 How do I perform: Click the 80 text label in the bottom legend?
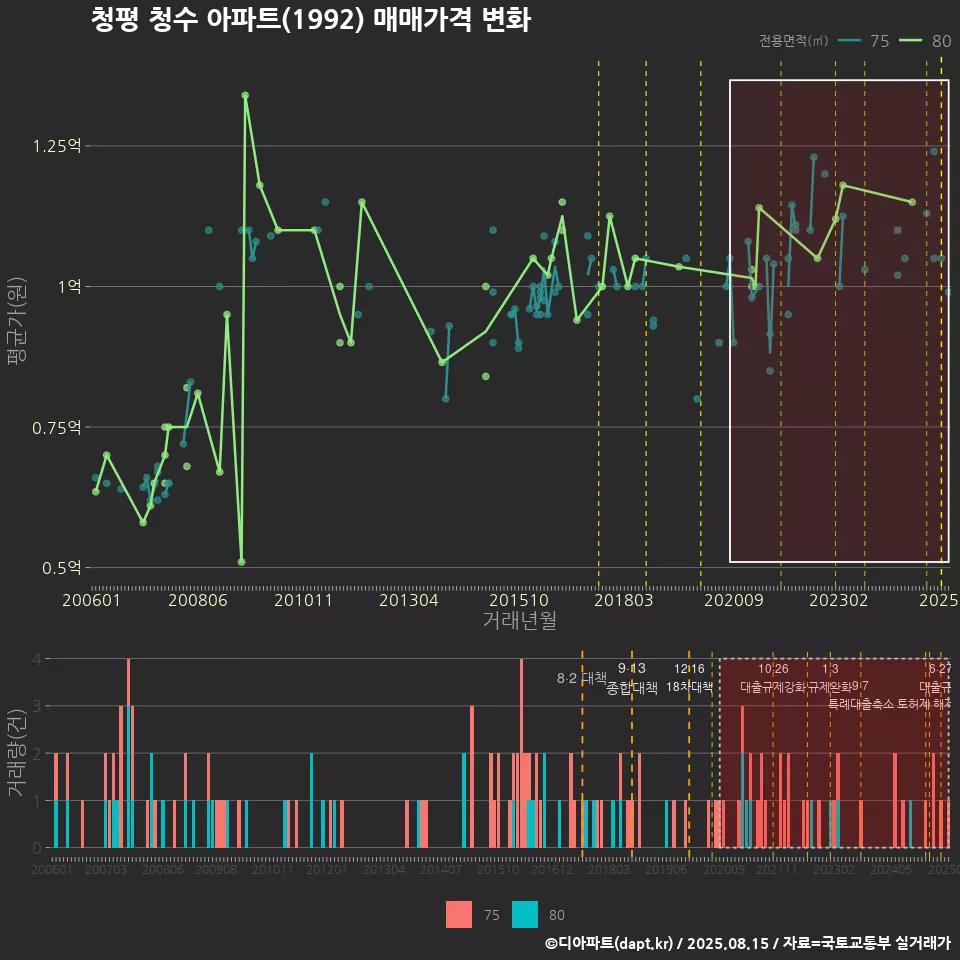pos(557,915)
